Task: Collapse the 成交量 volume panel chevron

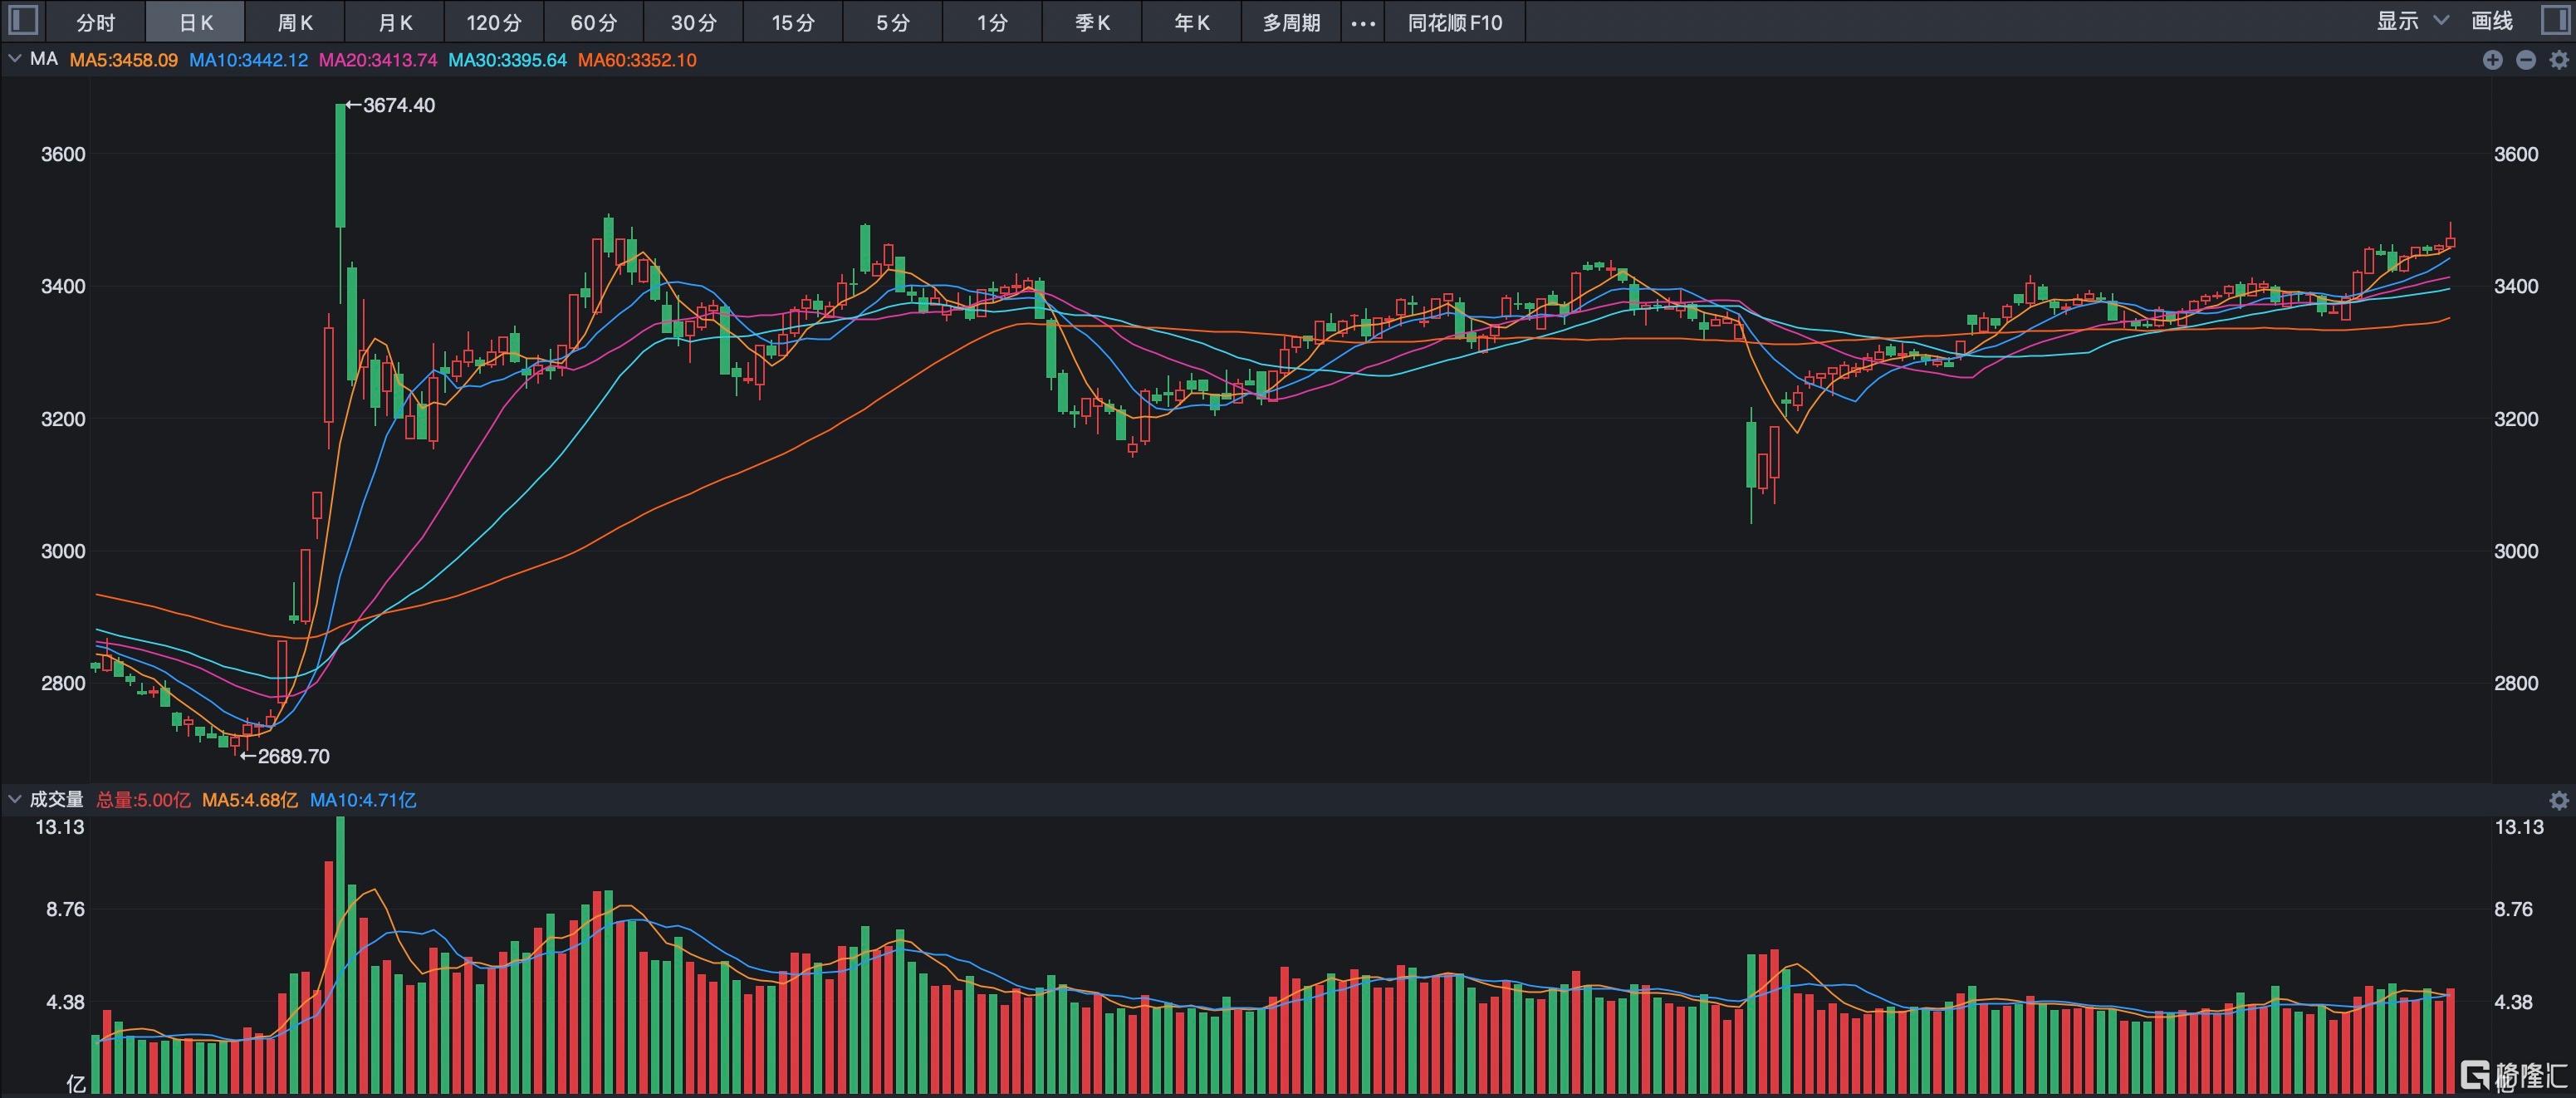Action: [14, 799]
